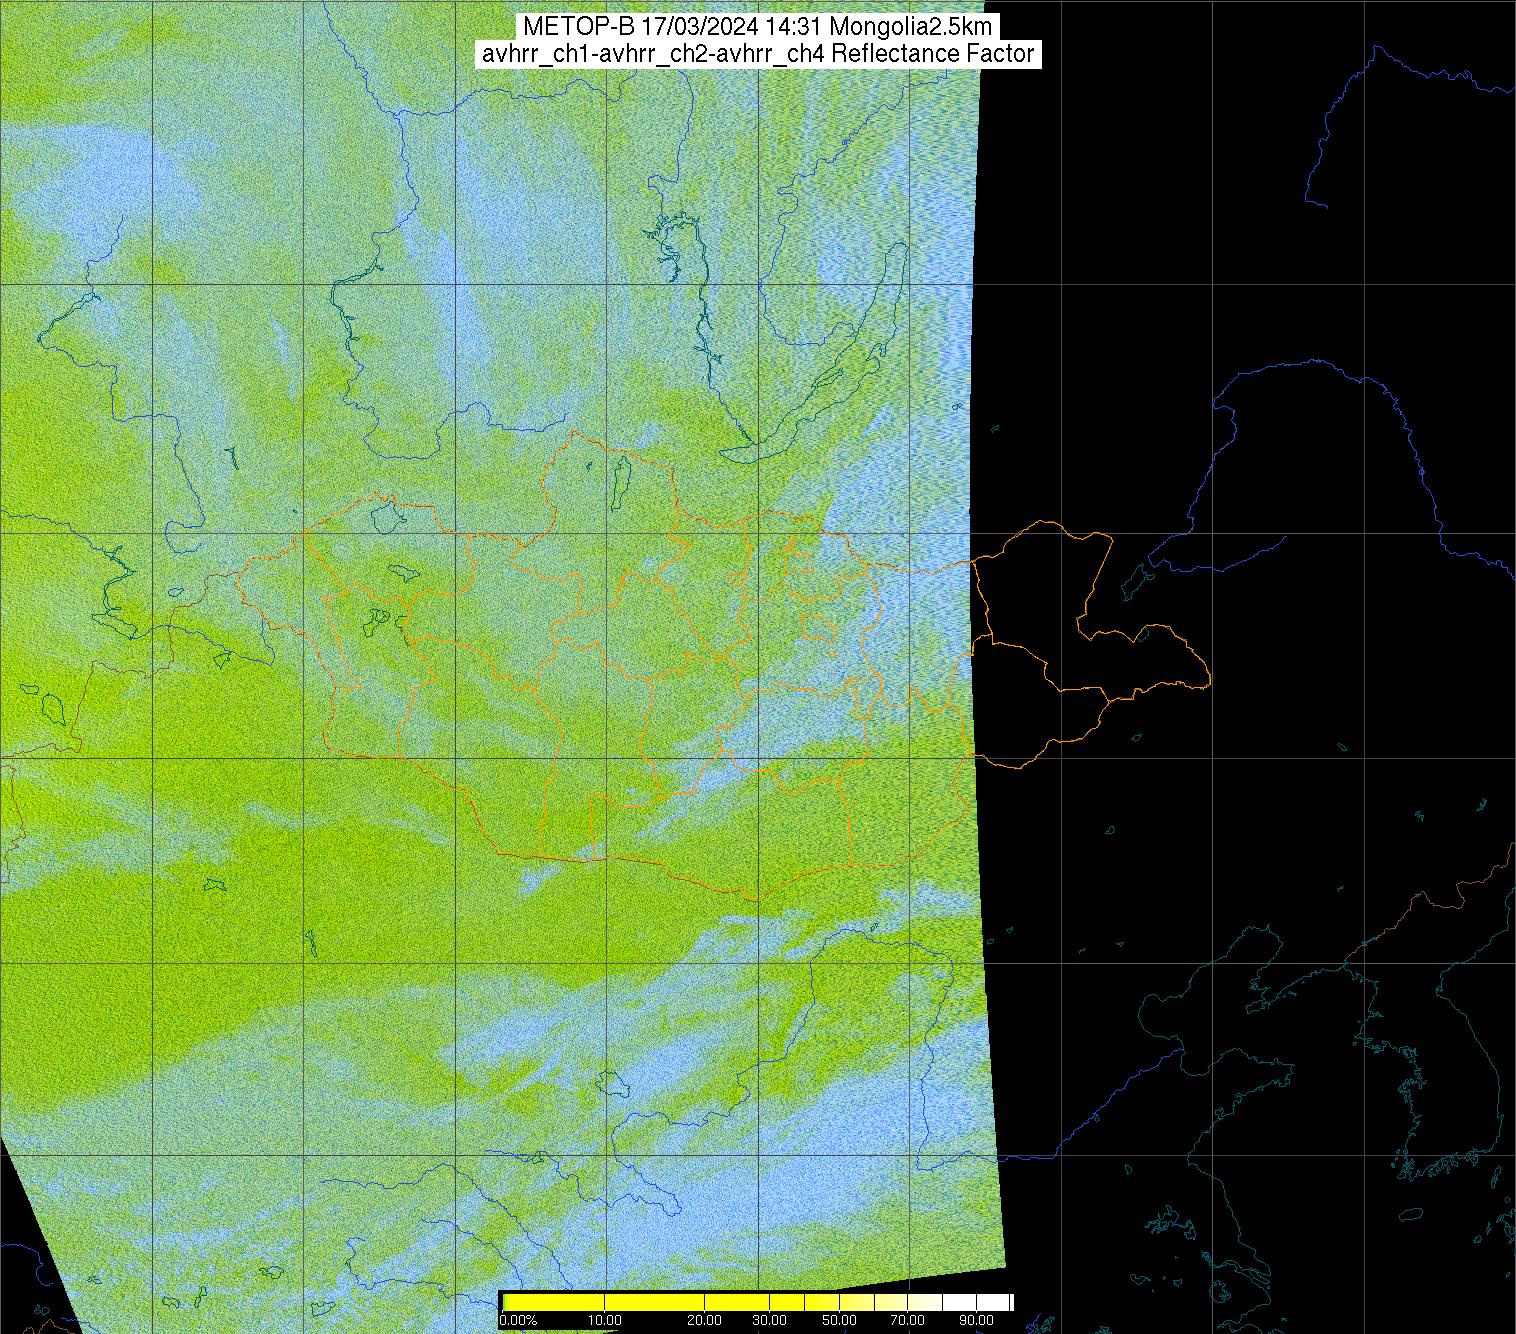The width and height of the screenshot is (1516, 1334).
Task: Click the avhrr Reflectance Factor subtitle label
Action: click(x=757, y=54)
